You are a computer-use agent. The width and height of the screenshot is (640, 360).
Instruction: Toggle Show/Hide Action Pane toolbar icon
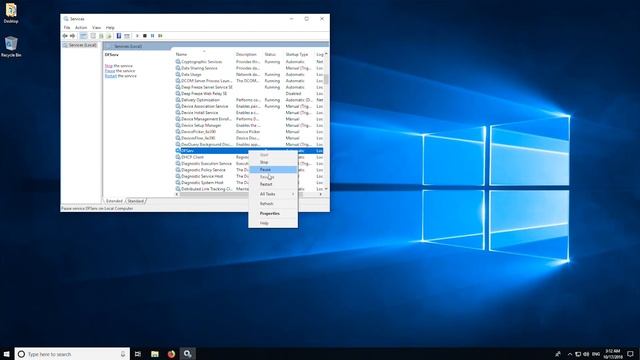(127, 36)
